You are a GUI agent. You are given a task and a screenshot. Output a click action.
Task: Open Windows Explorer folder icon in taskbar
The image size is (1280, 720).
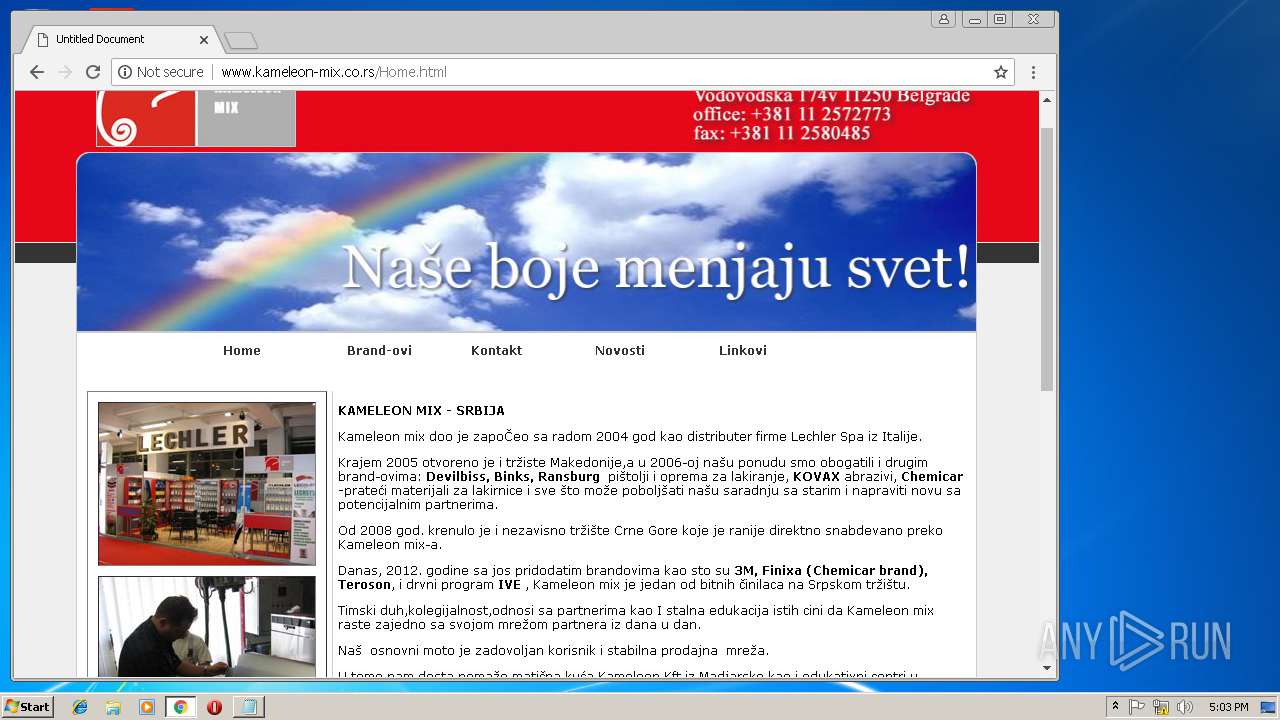click(113, 707)
